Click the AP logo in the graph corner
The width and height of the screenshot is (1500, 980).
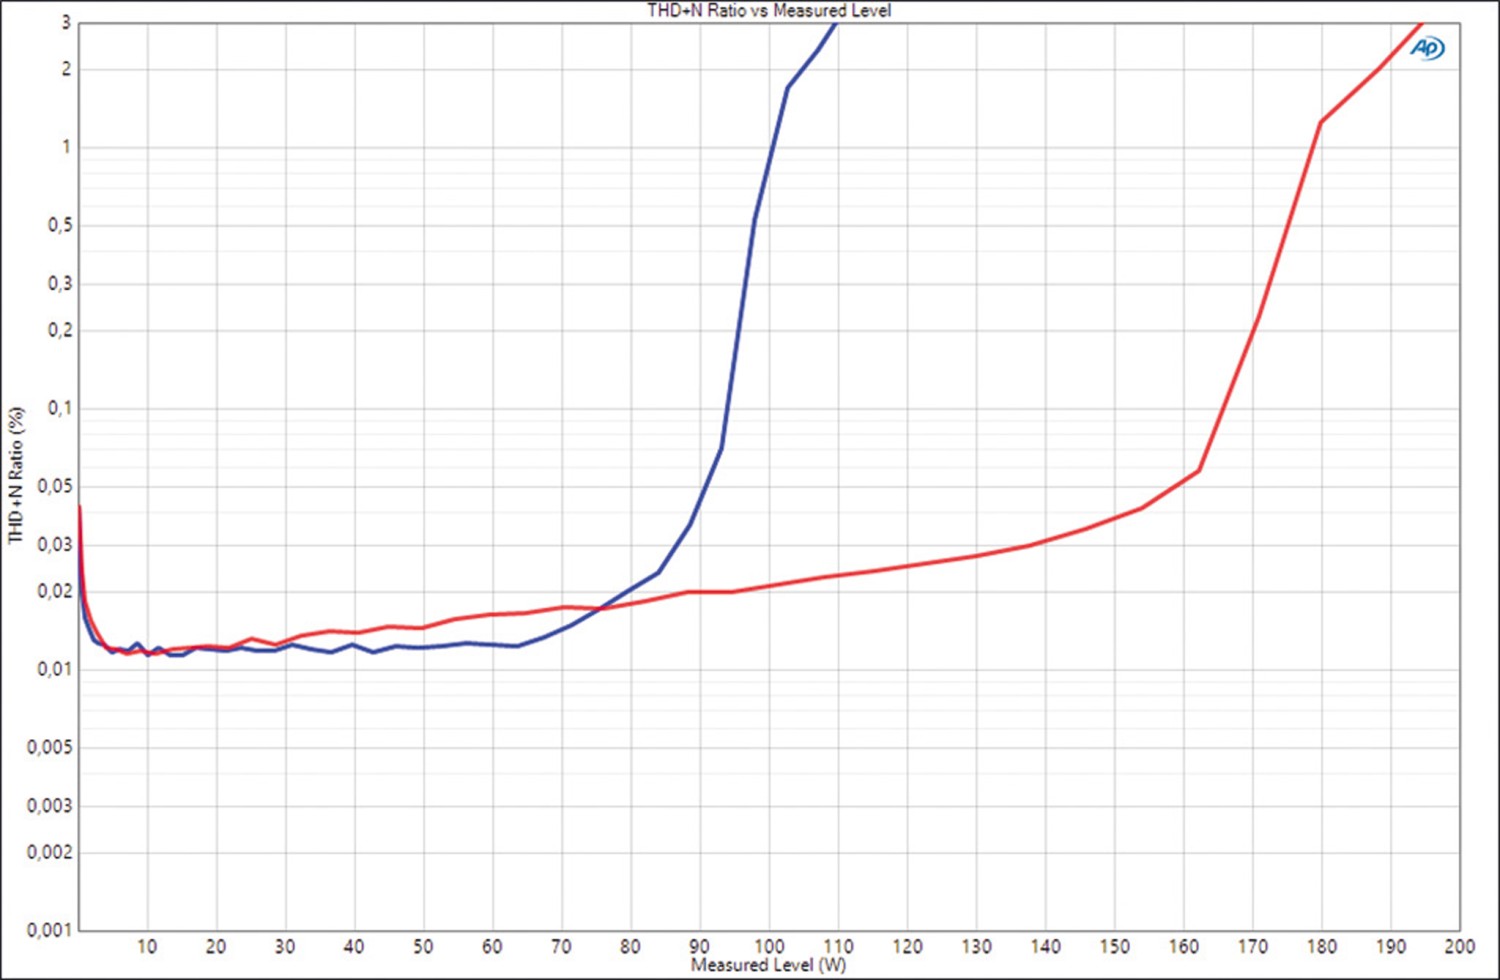coord(1428,48)
